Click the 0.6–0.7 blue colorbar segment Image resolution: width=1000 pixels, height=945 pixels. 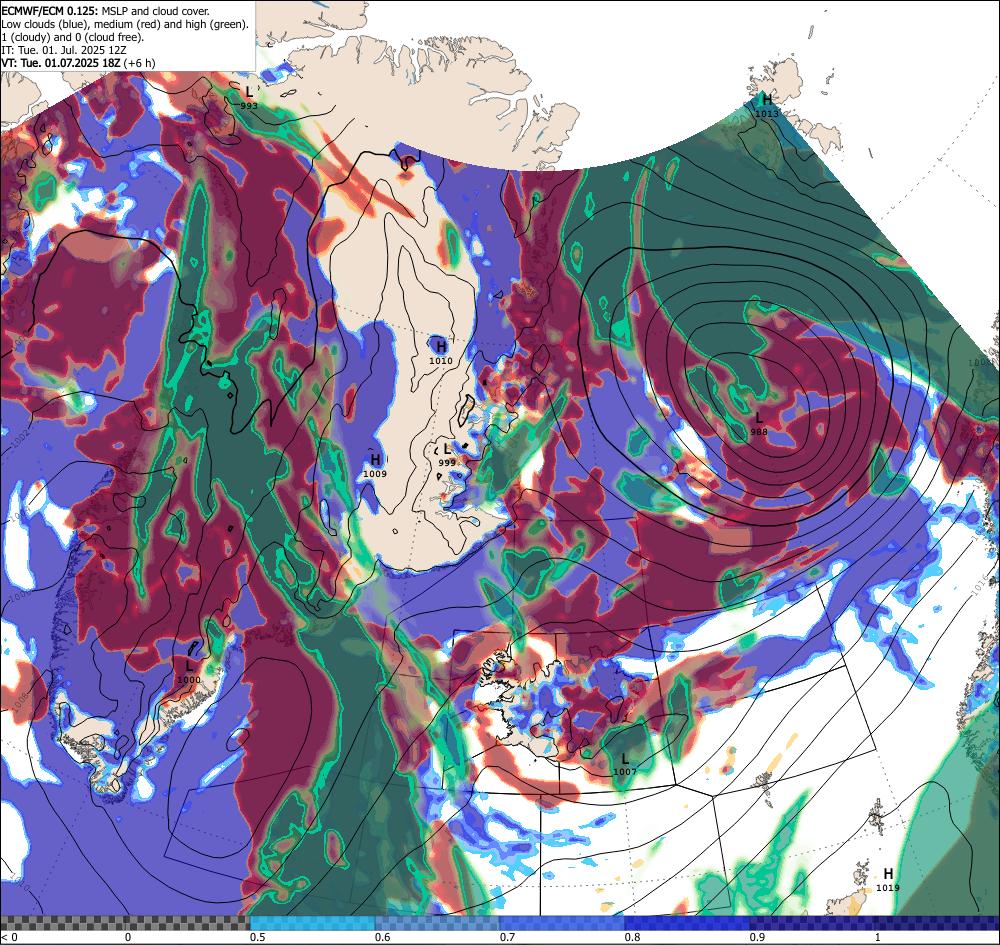point(438,923)
